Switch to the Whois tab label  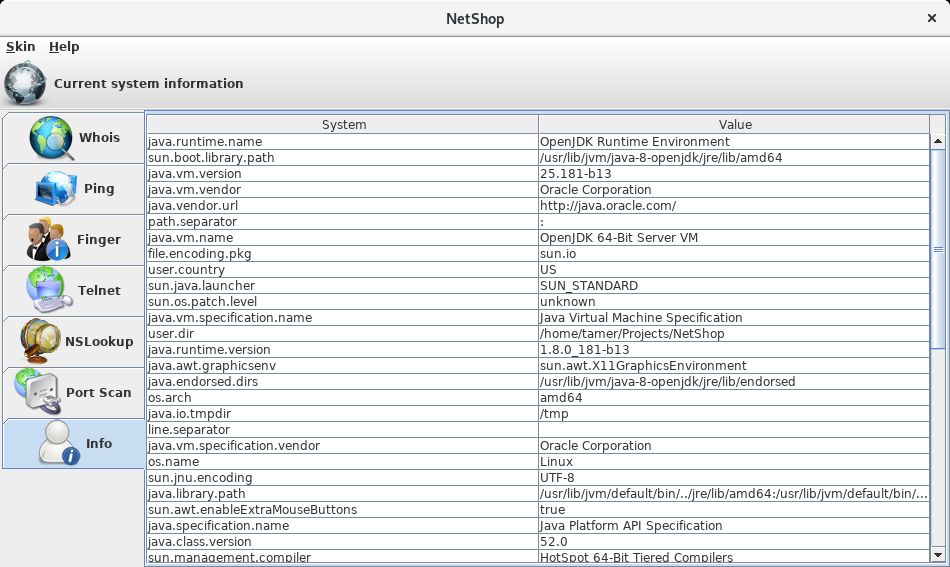pyautogui.click(x=99, y=138)
